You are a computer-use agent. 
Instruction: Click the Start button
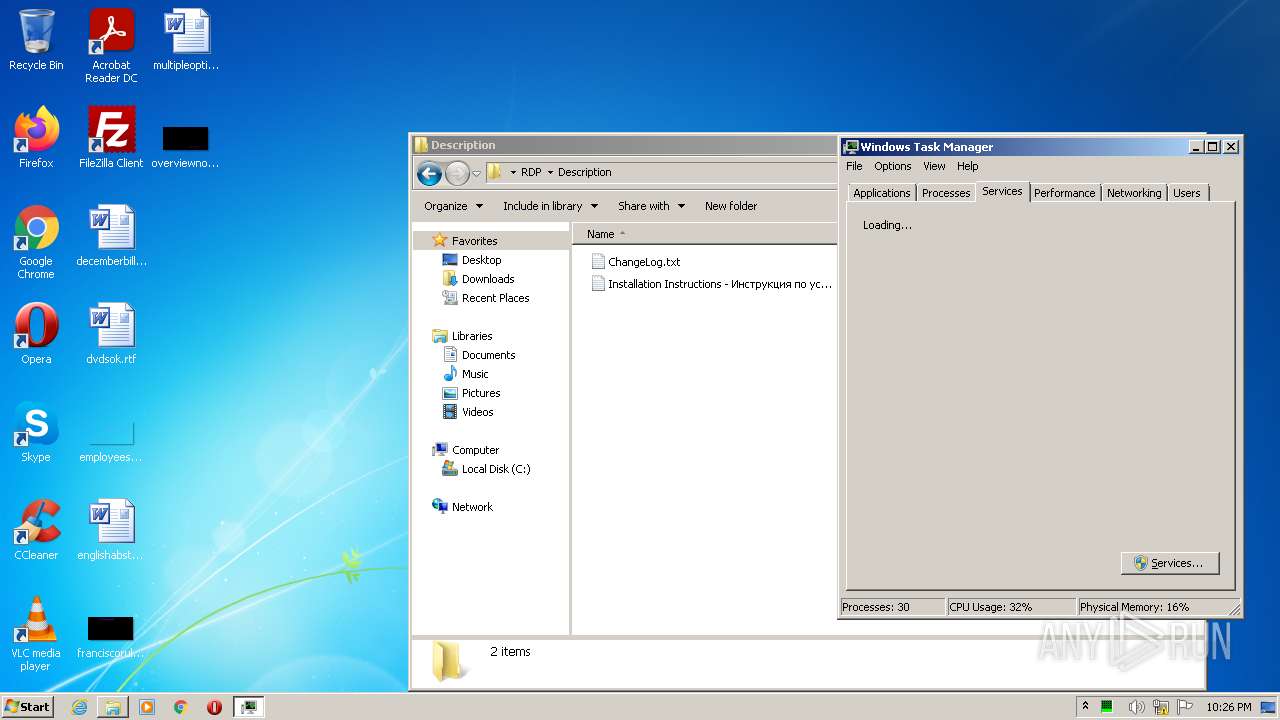point(28,706)
